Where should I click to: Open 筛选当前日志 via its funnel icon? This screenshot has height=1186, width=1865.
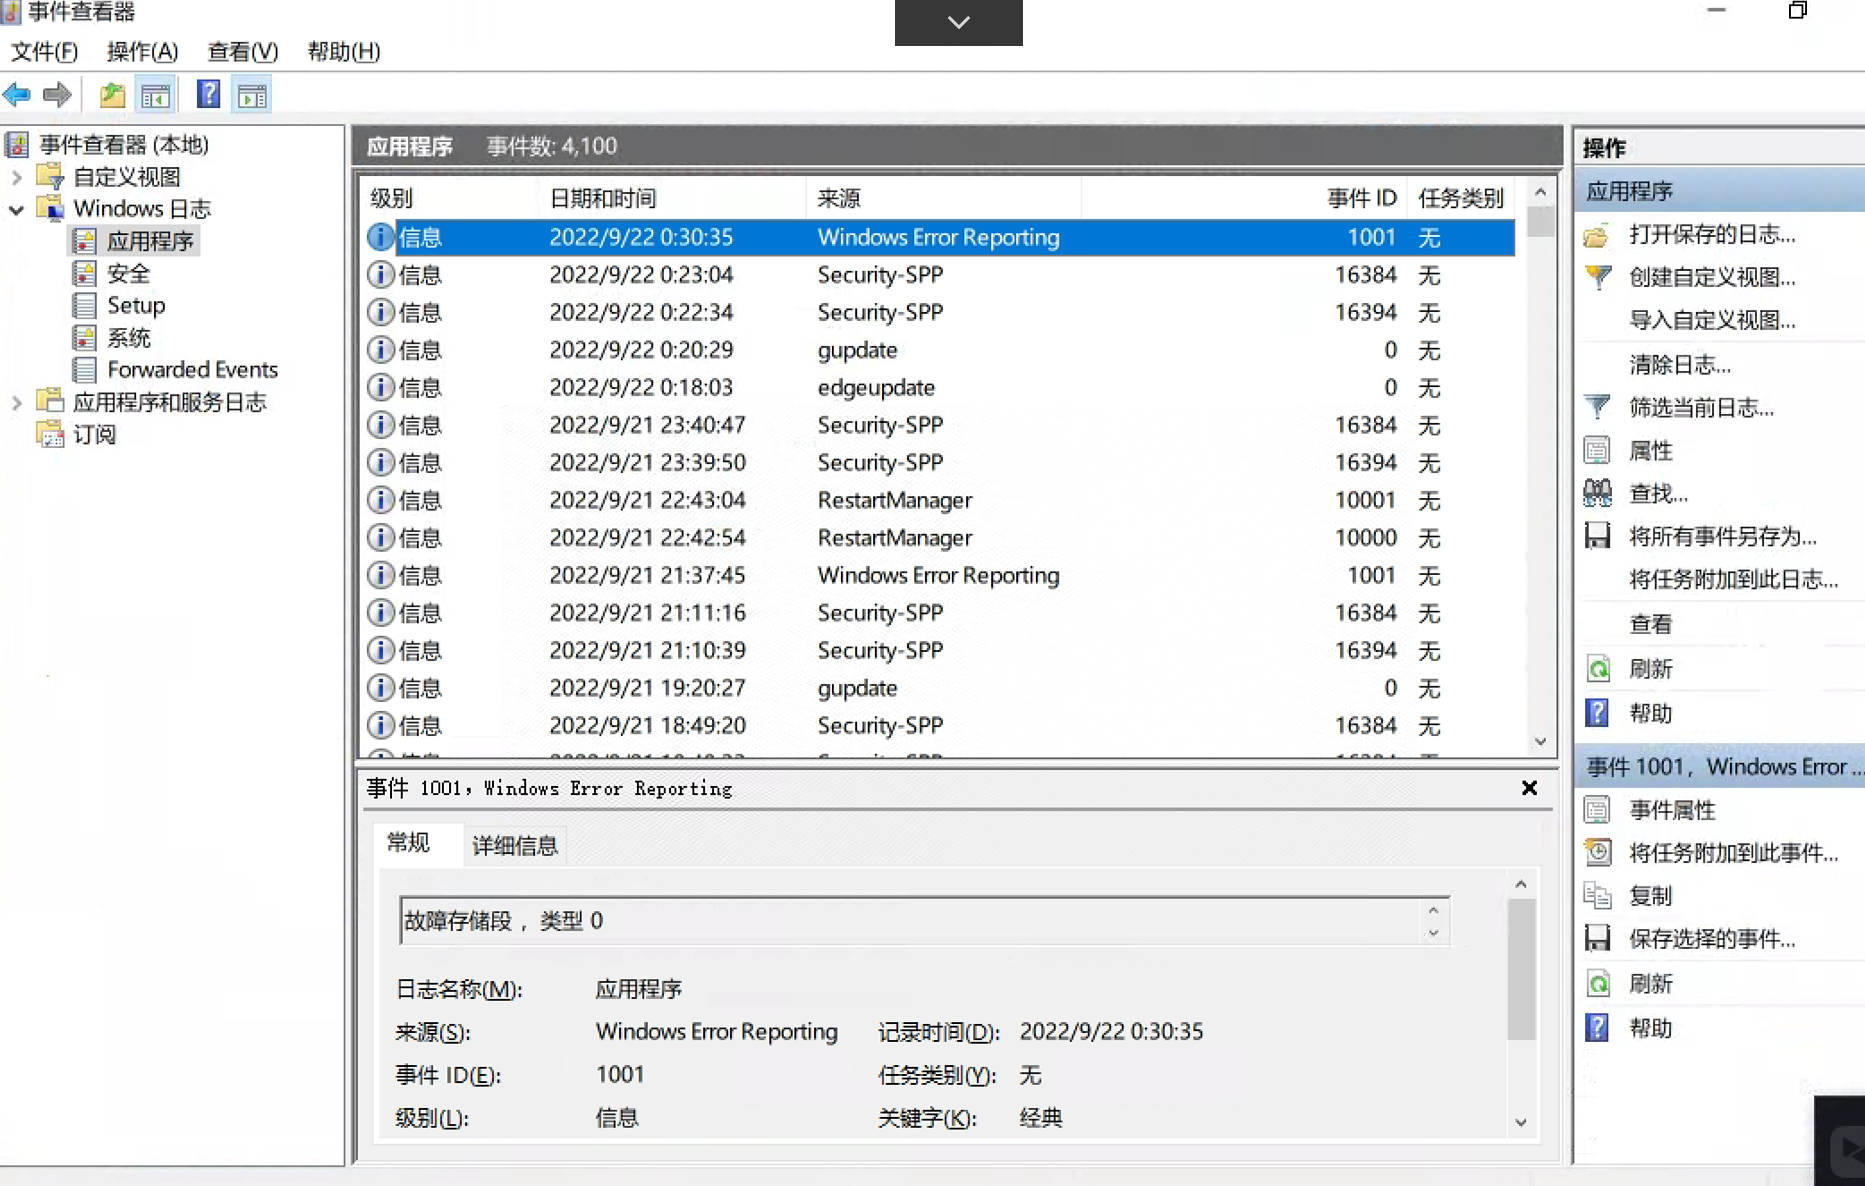click(1597, 407)
